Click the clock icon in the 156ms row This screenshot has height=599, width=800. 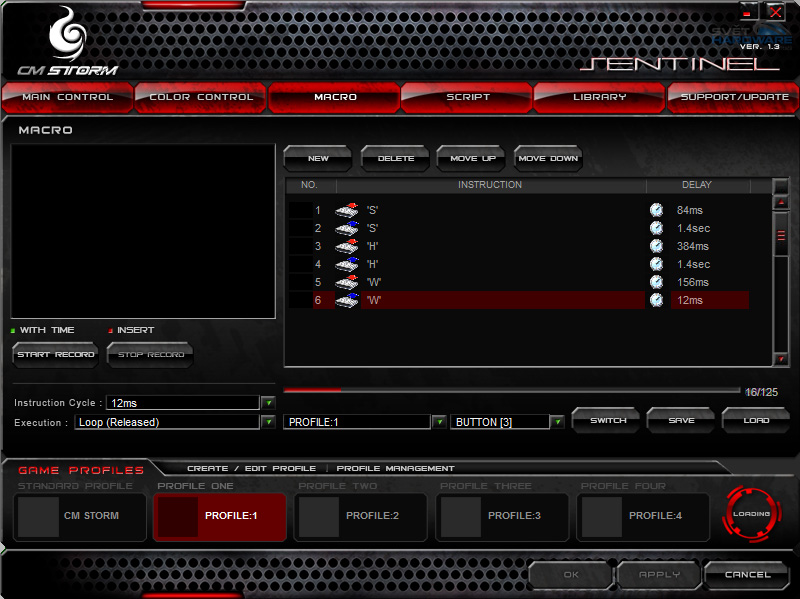[x=656, y=282]
